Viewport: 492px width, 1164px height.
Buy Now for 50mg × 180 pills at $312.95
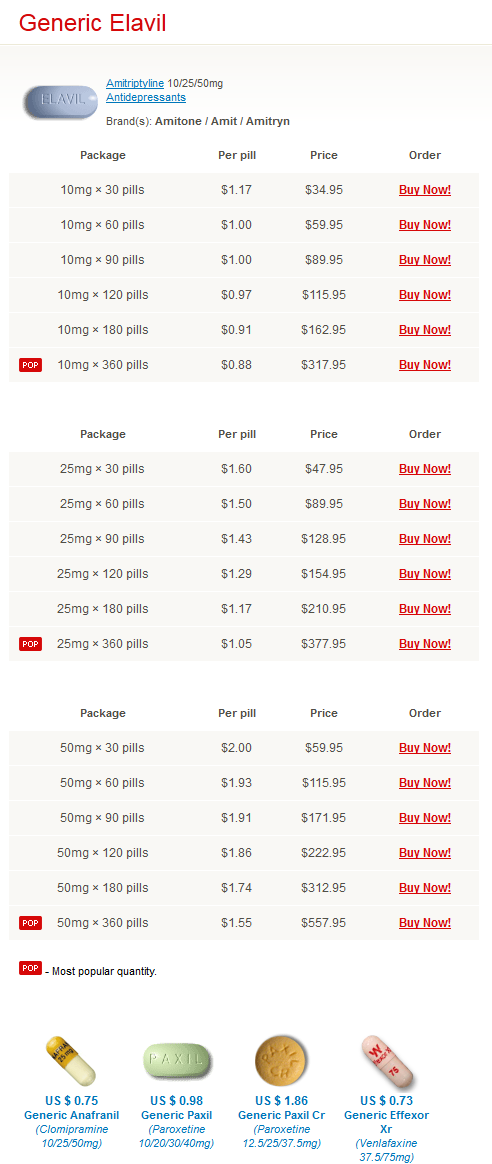point(424,888)
